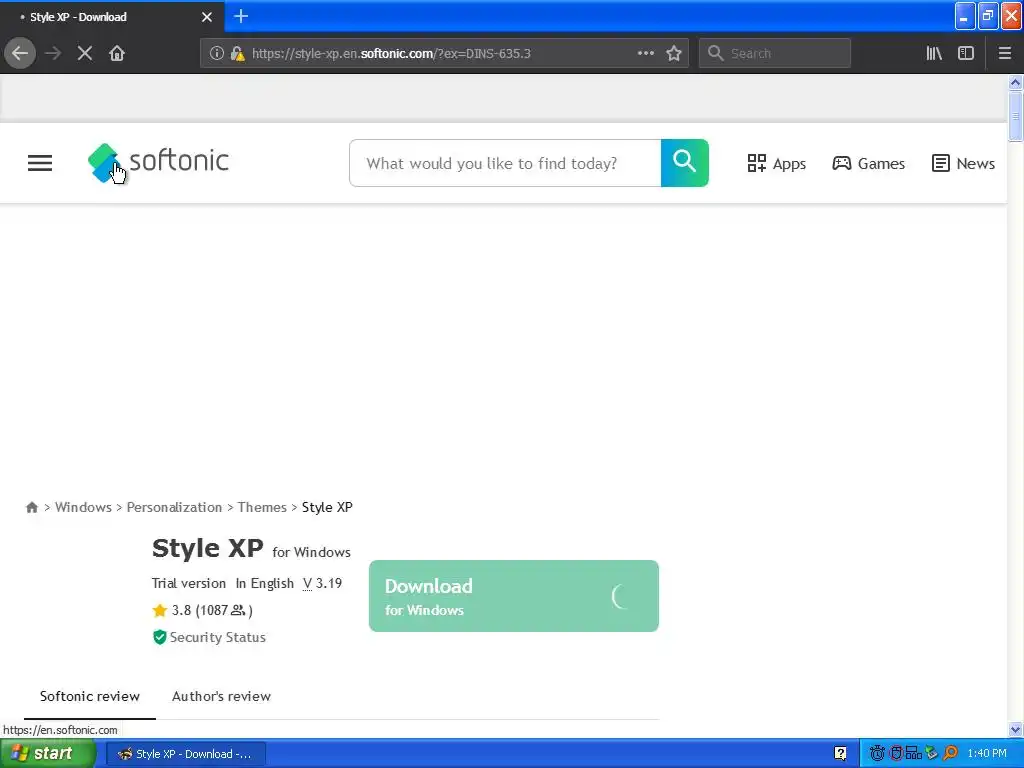Toggle the sidebar icon in Firefox toolbar
Viewport: 1024px width, 768px height.
(x=966, y=53)
